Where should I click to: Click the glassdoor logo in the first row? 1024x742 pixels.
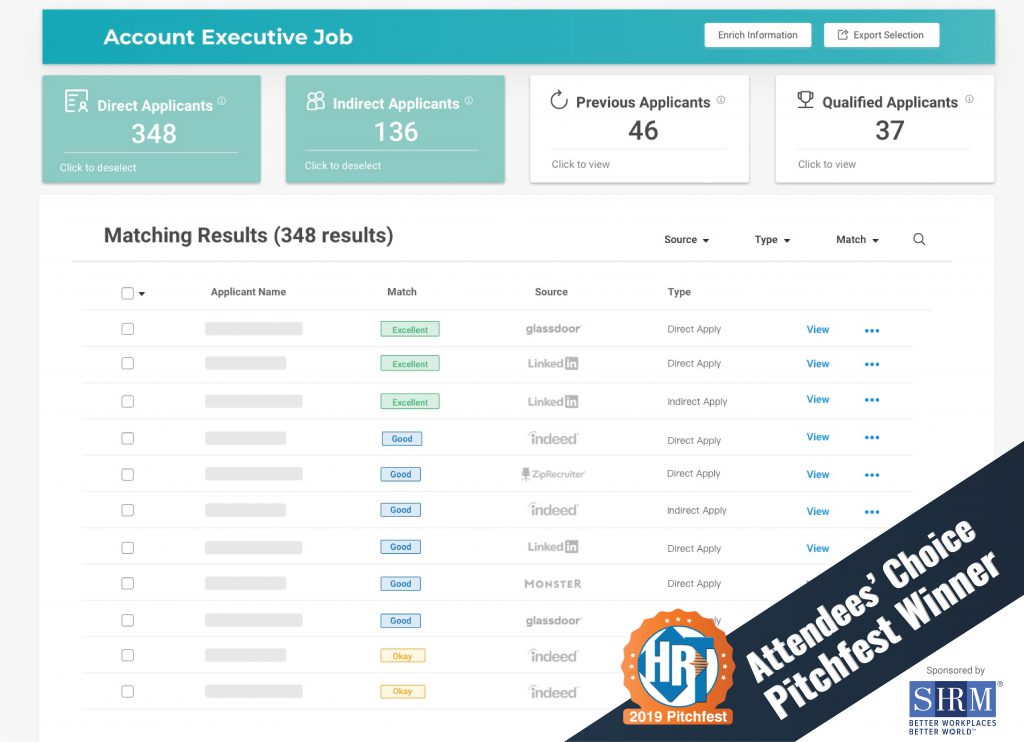point(553,329)
